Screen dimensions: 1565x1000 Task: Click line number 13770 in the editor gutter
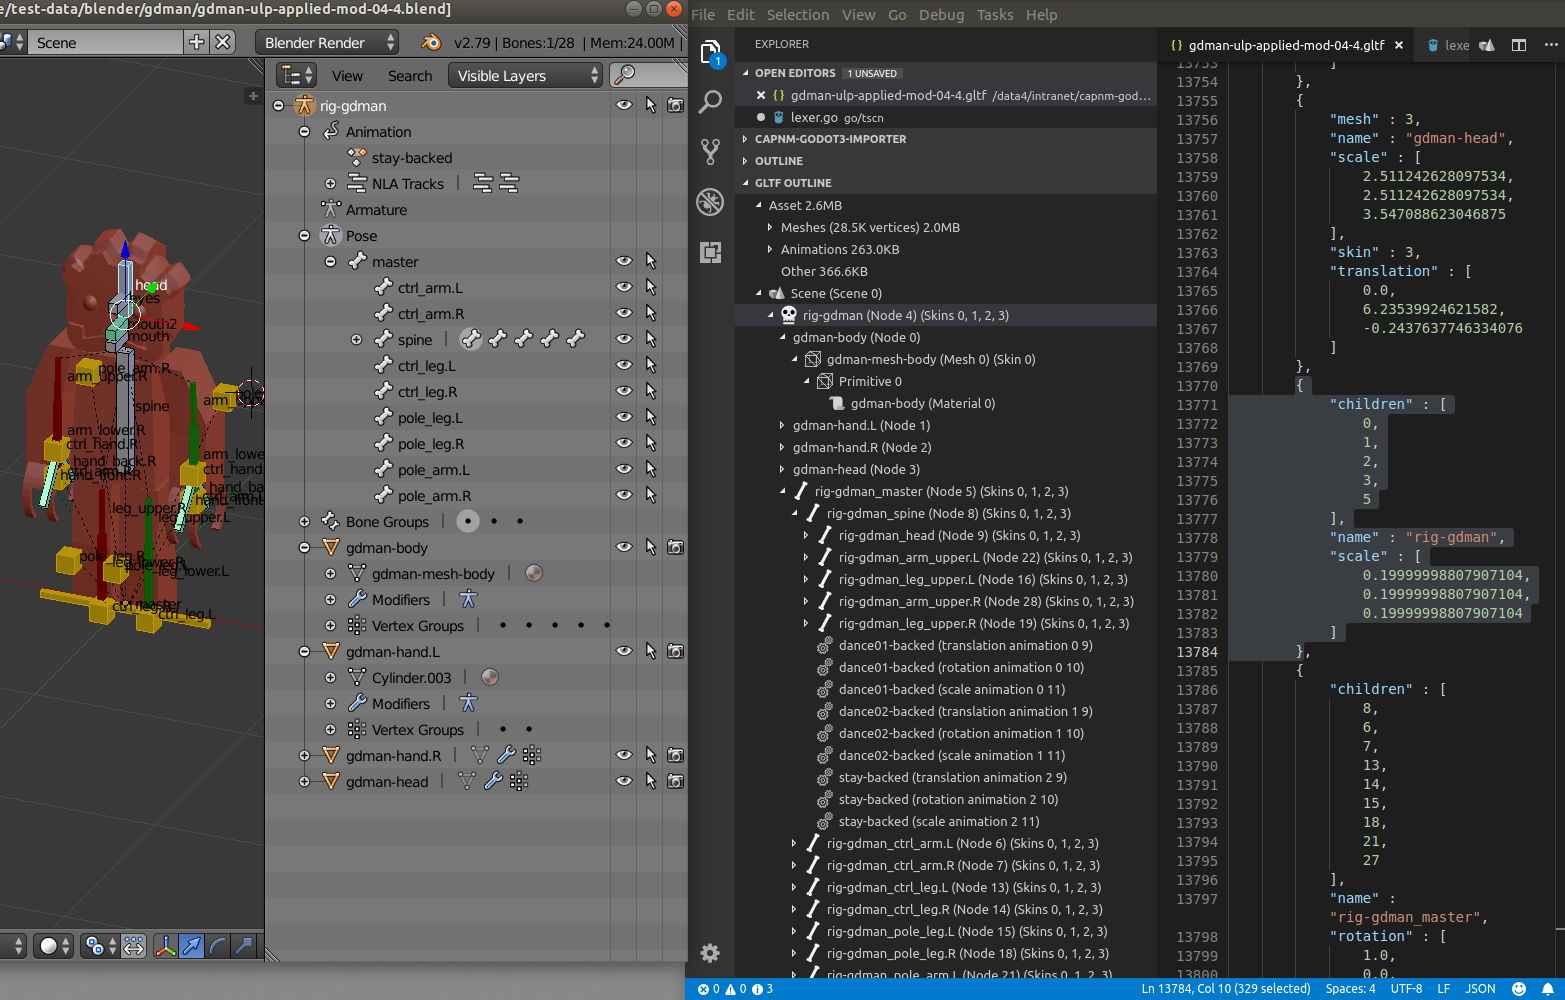coord(1197,385)
